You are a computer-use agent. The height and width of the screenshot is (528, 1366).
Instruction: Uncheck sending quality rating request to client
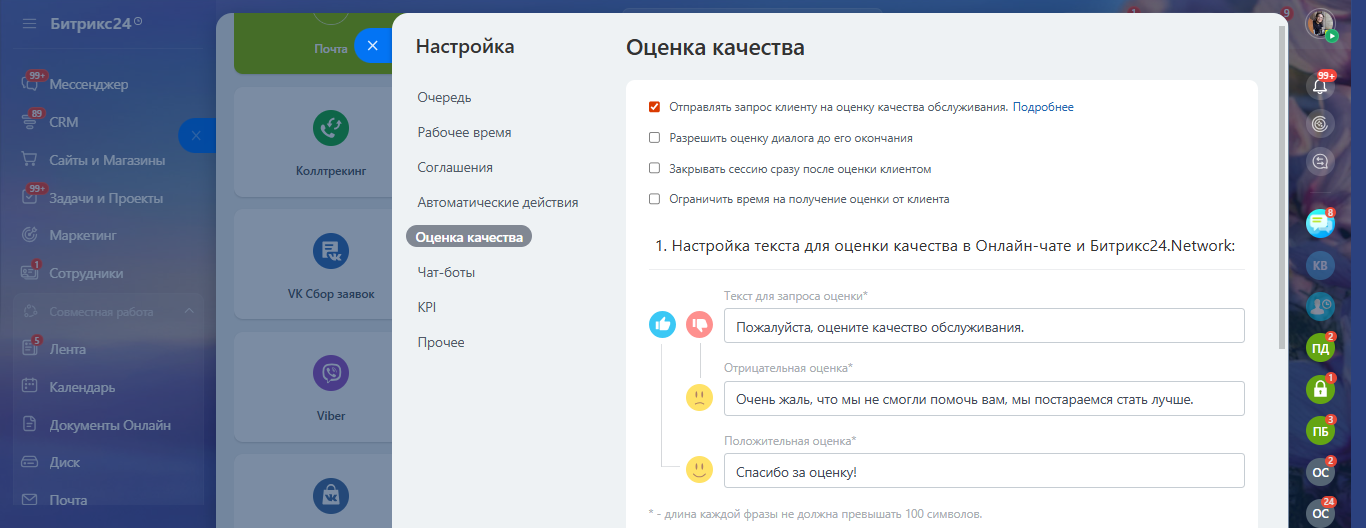[655, 107]
